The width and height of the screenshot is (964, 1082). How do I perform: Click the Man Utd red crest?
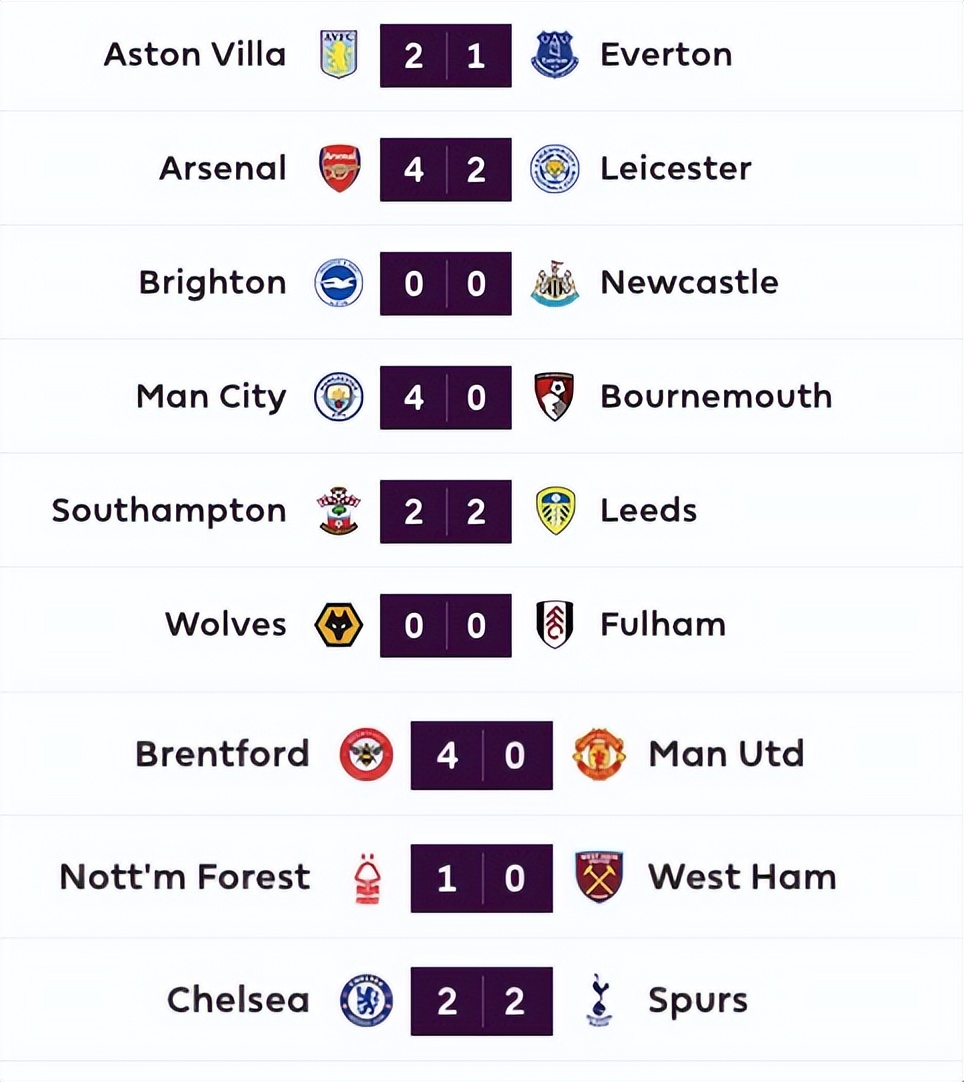pos(599,754)
